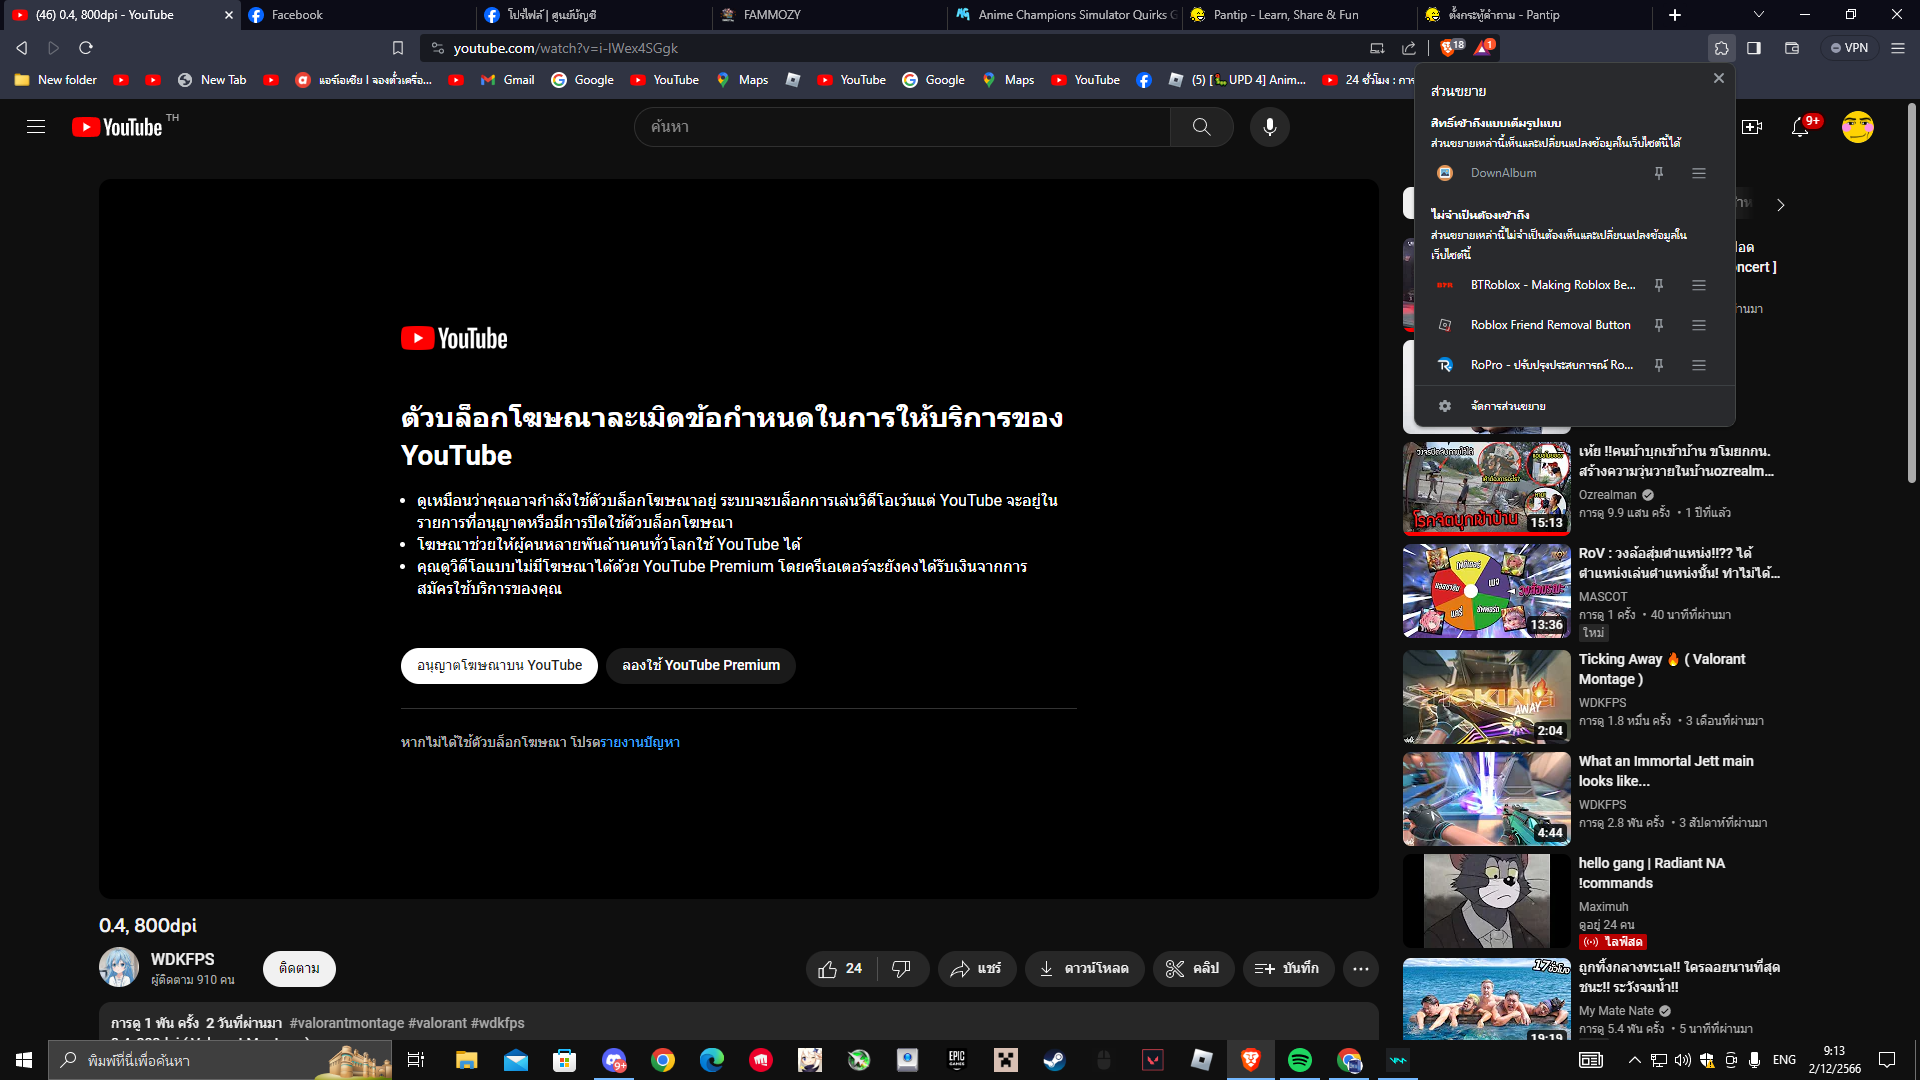The width and height of the screenshot is (1920, 1080).
Task: Open the report problem link
Action: pyautogui.click(x=640, y=743)
